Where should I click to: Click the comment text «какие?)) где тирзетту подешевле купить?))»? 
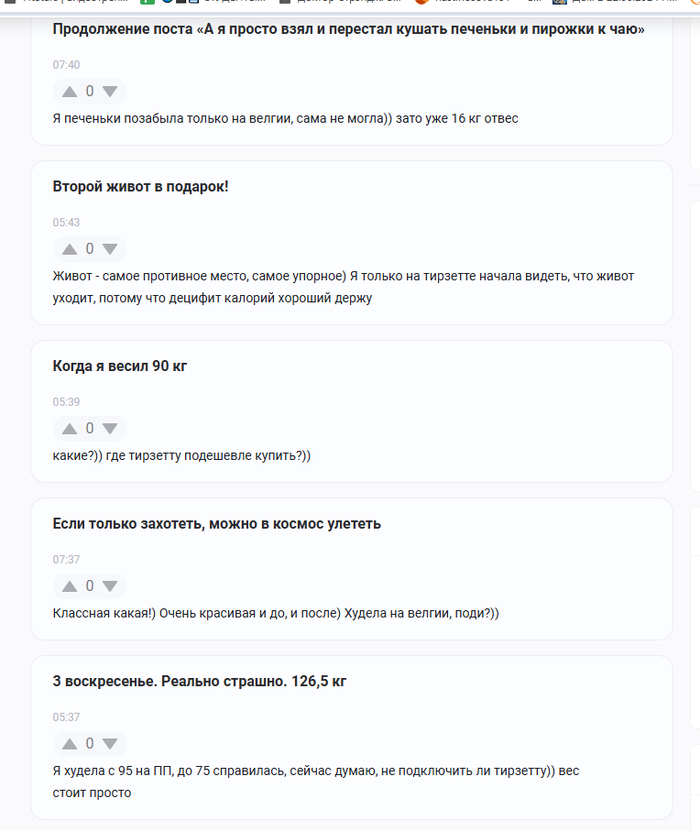pyautogui.click(x=182, y=456)
